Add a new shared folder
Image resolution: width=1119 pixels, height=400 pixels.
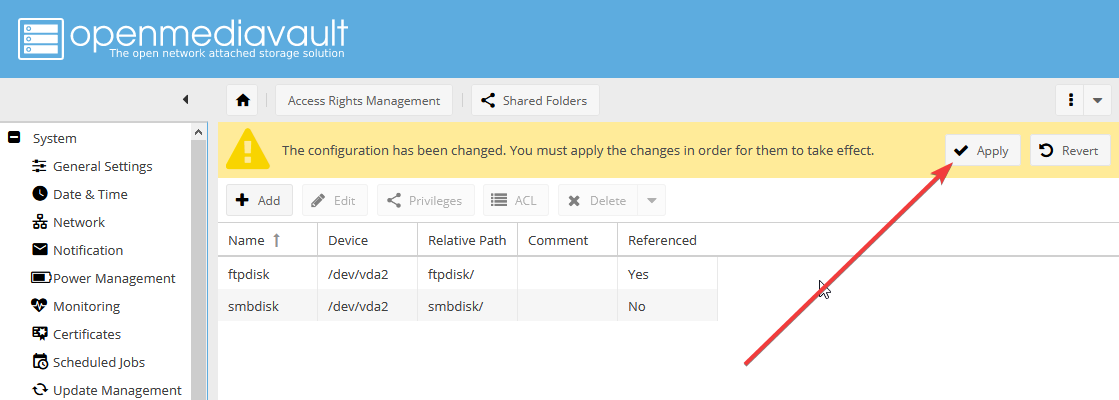pos(259,200)
